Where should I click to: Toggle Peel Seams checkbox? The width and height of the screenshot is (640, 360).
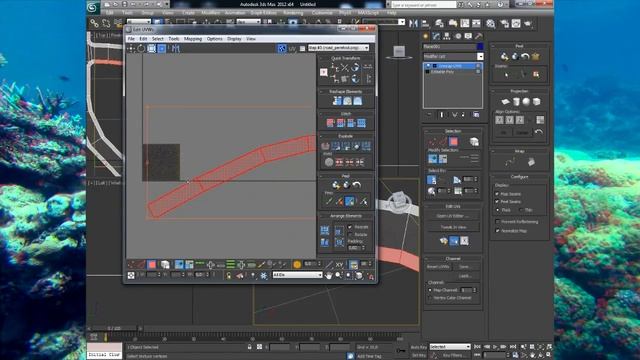pyautogui.click(x=497, y=201)
